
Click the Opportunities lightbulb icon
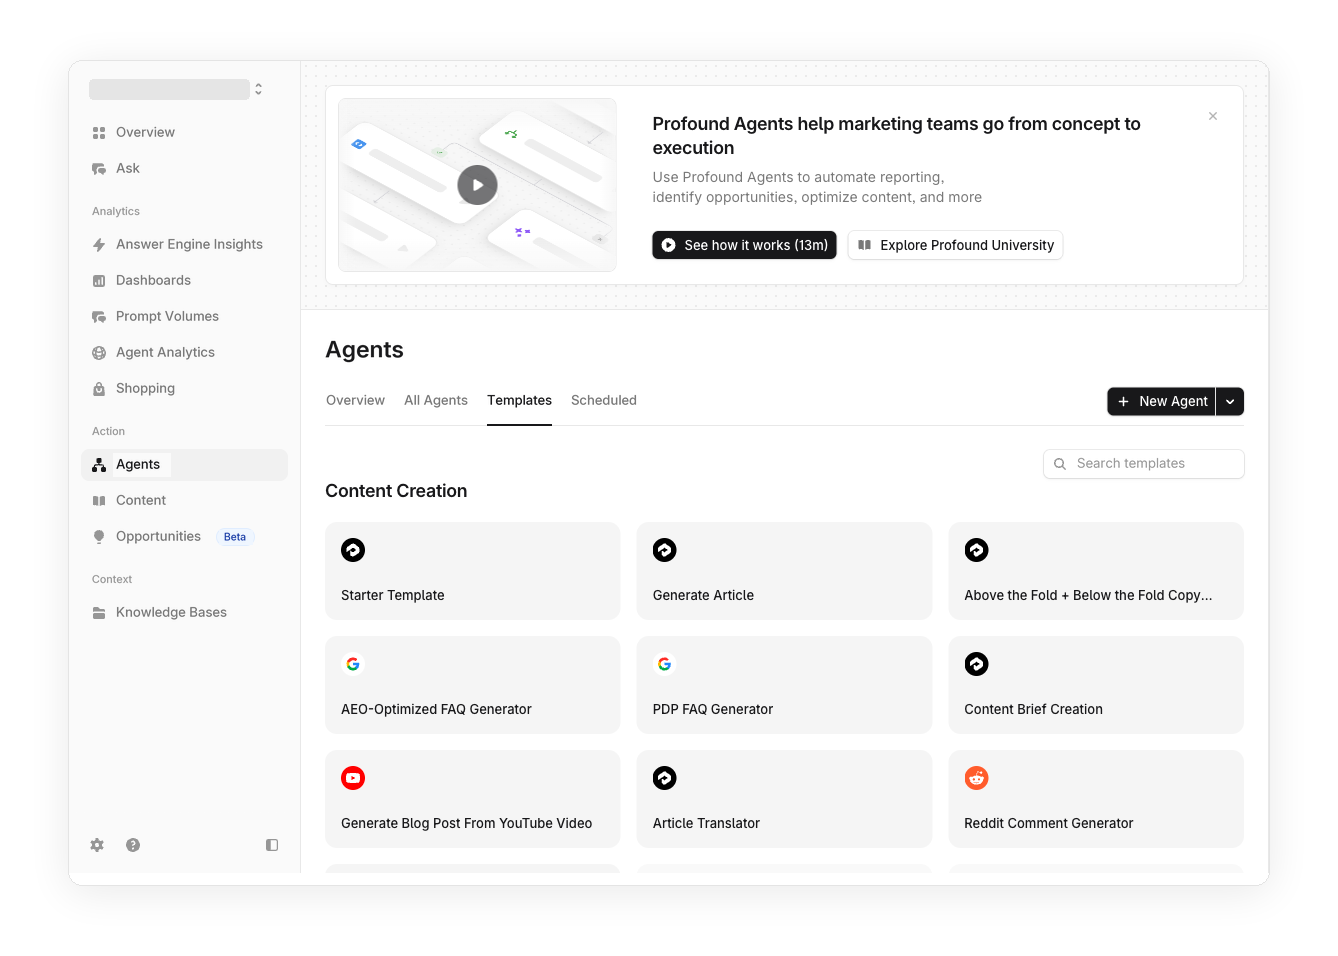point(99,537)
